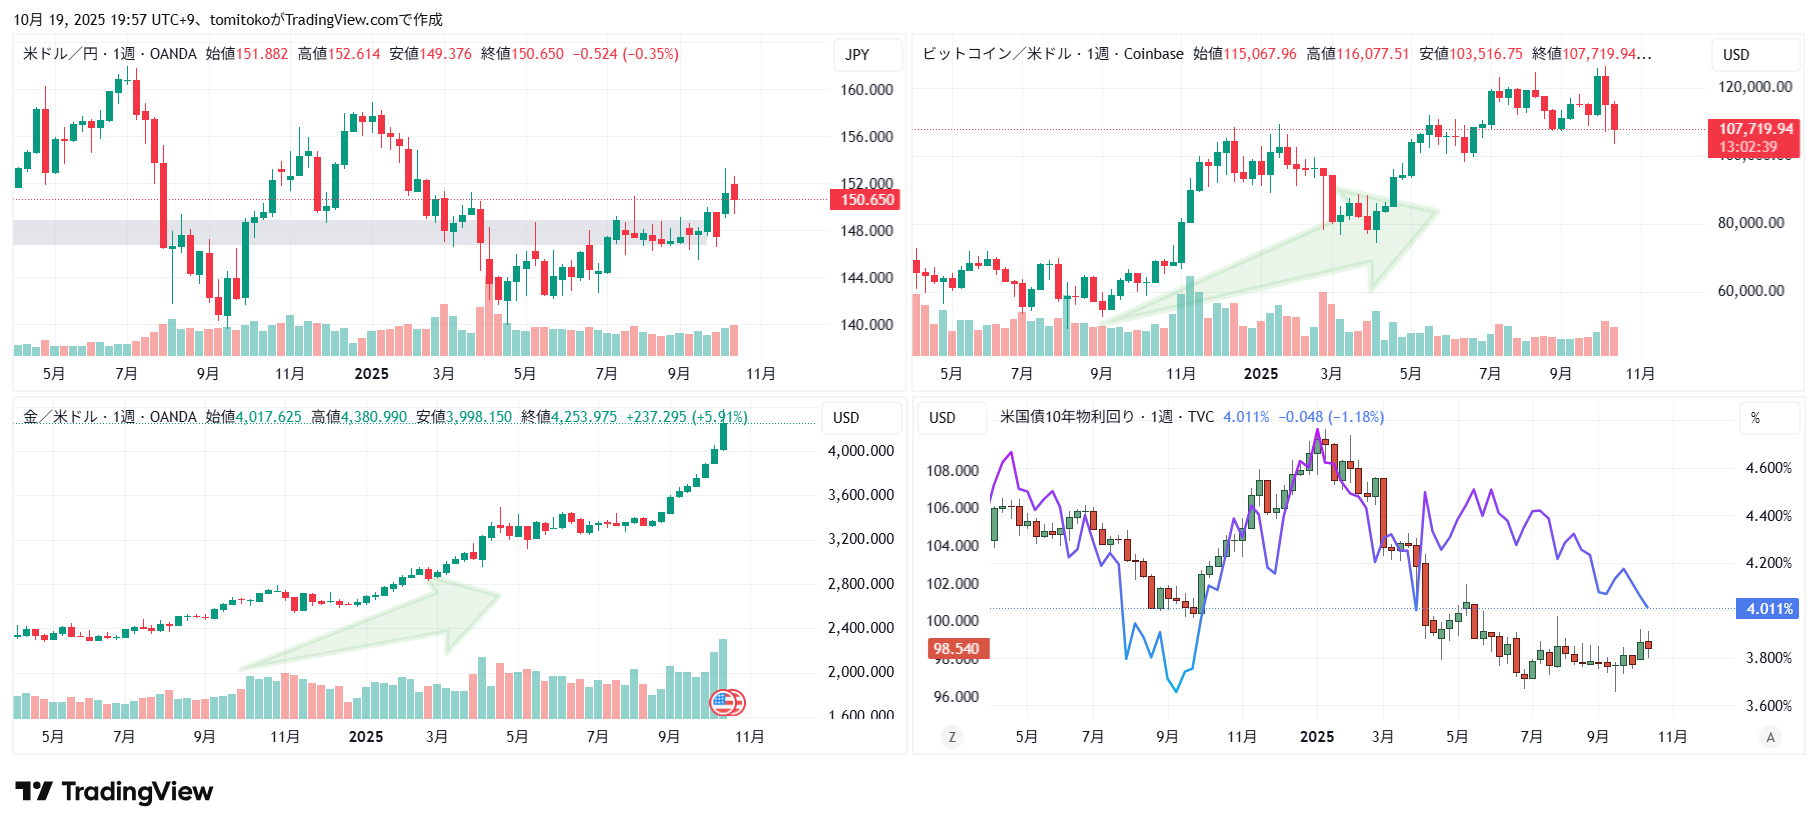
Task: Click the blue 4.011% yield label
Action: pyautogui.click(x=1769, y=609)
